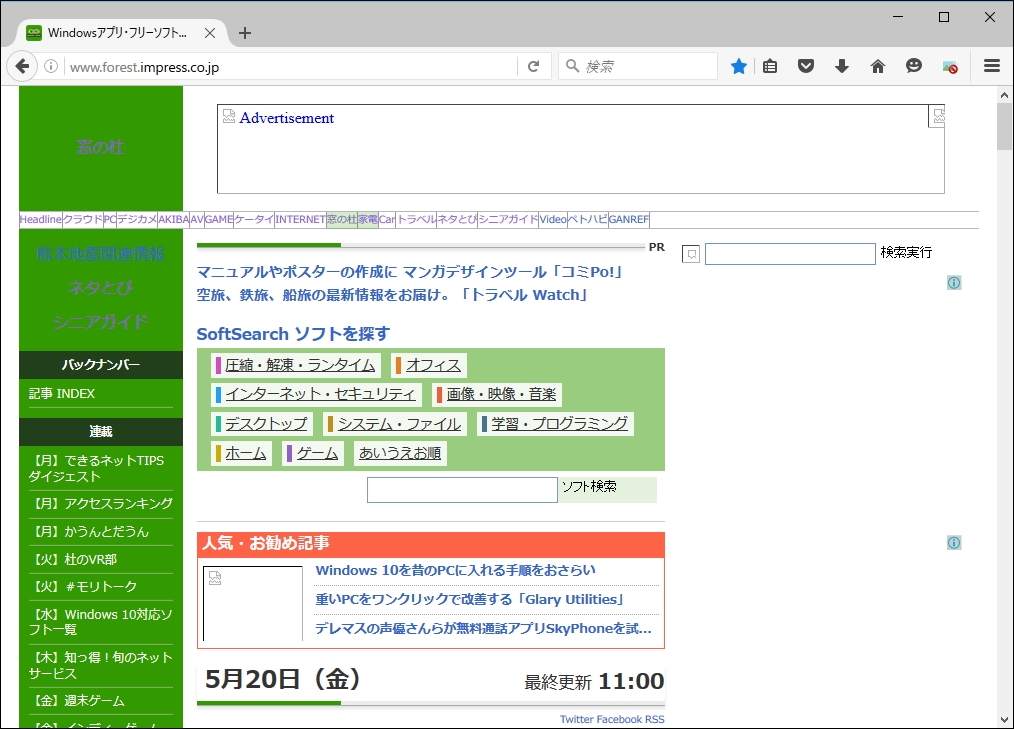1014x729 pixels.
Task: Open the search engine dropdown in the search bar
Action: (x=572, y=66)
